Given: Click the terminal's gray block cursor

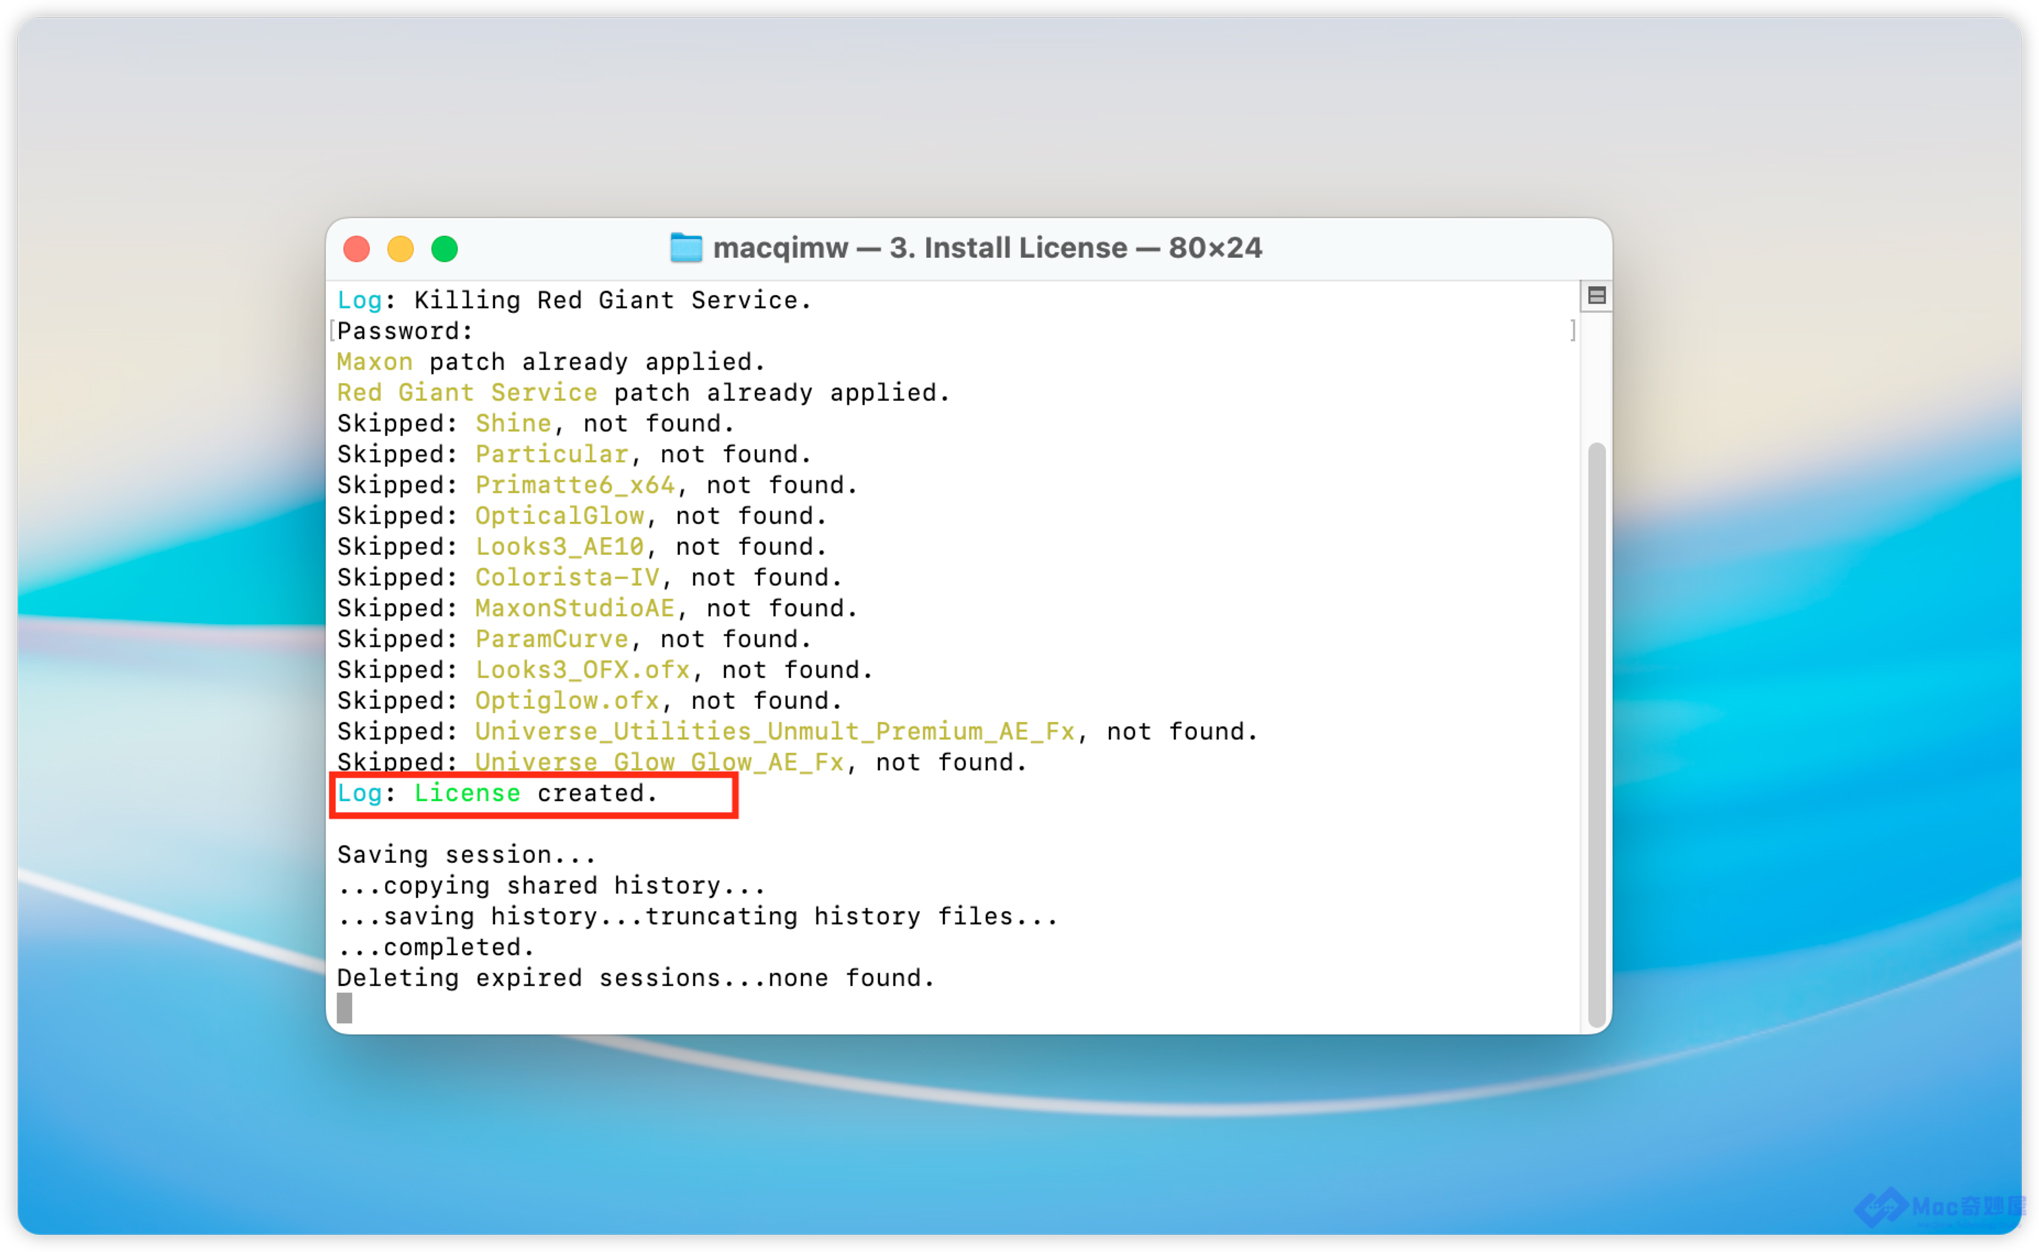Looking at the screenshot, I should click(345, 1008).
